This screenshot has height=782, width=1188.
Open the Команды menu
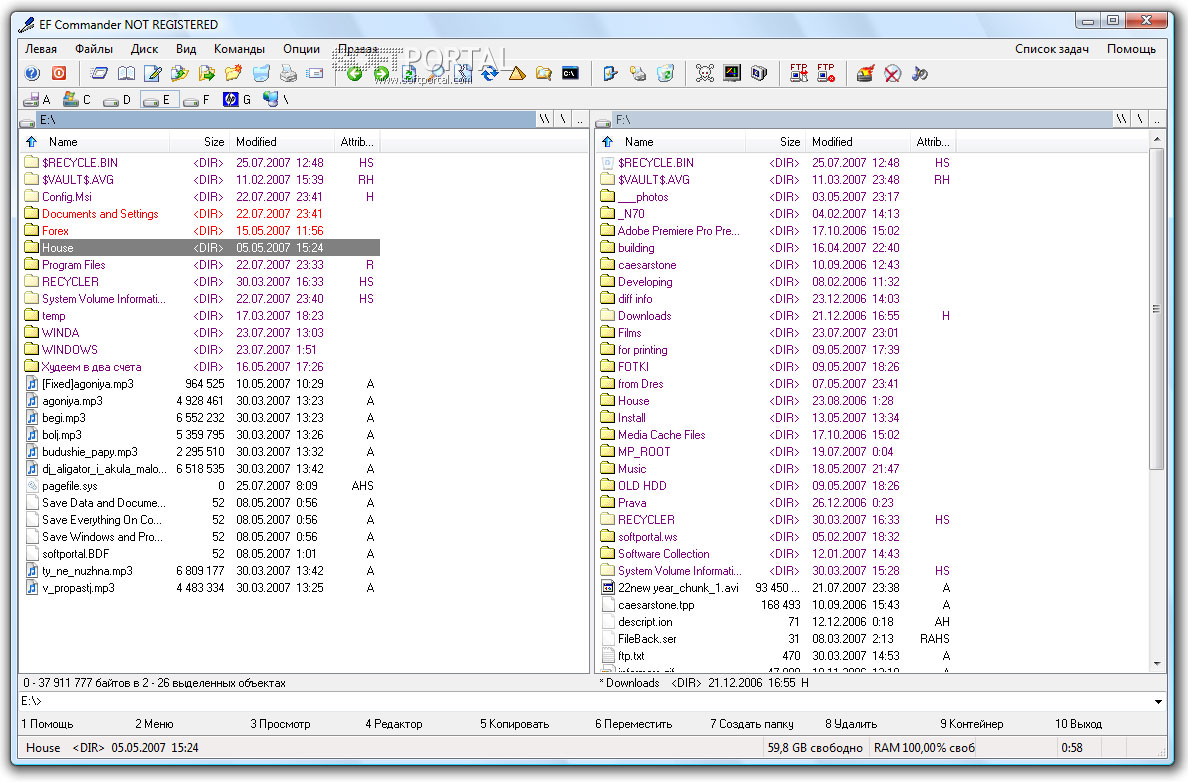[239, 48]
